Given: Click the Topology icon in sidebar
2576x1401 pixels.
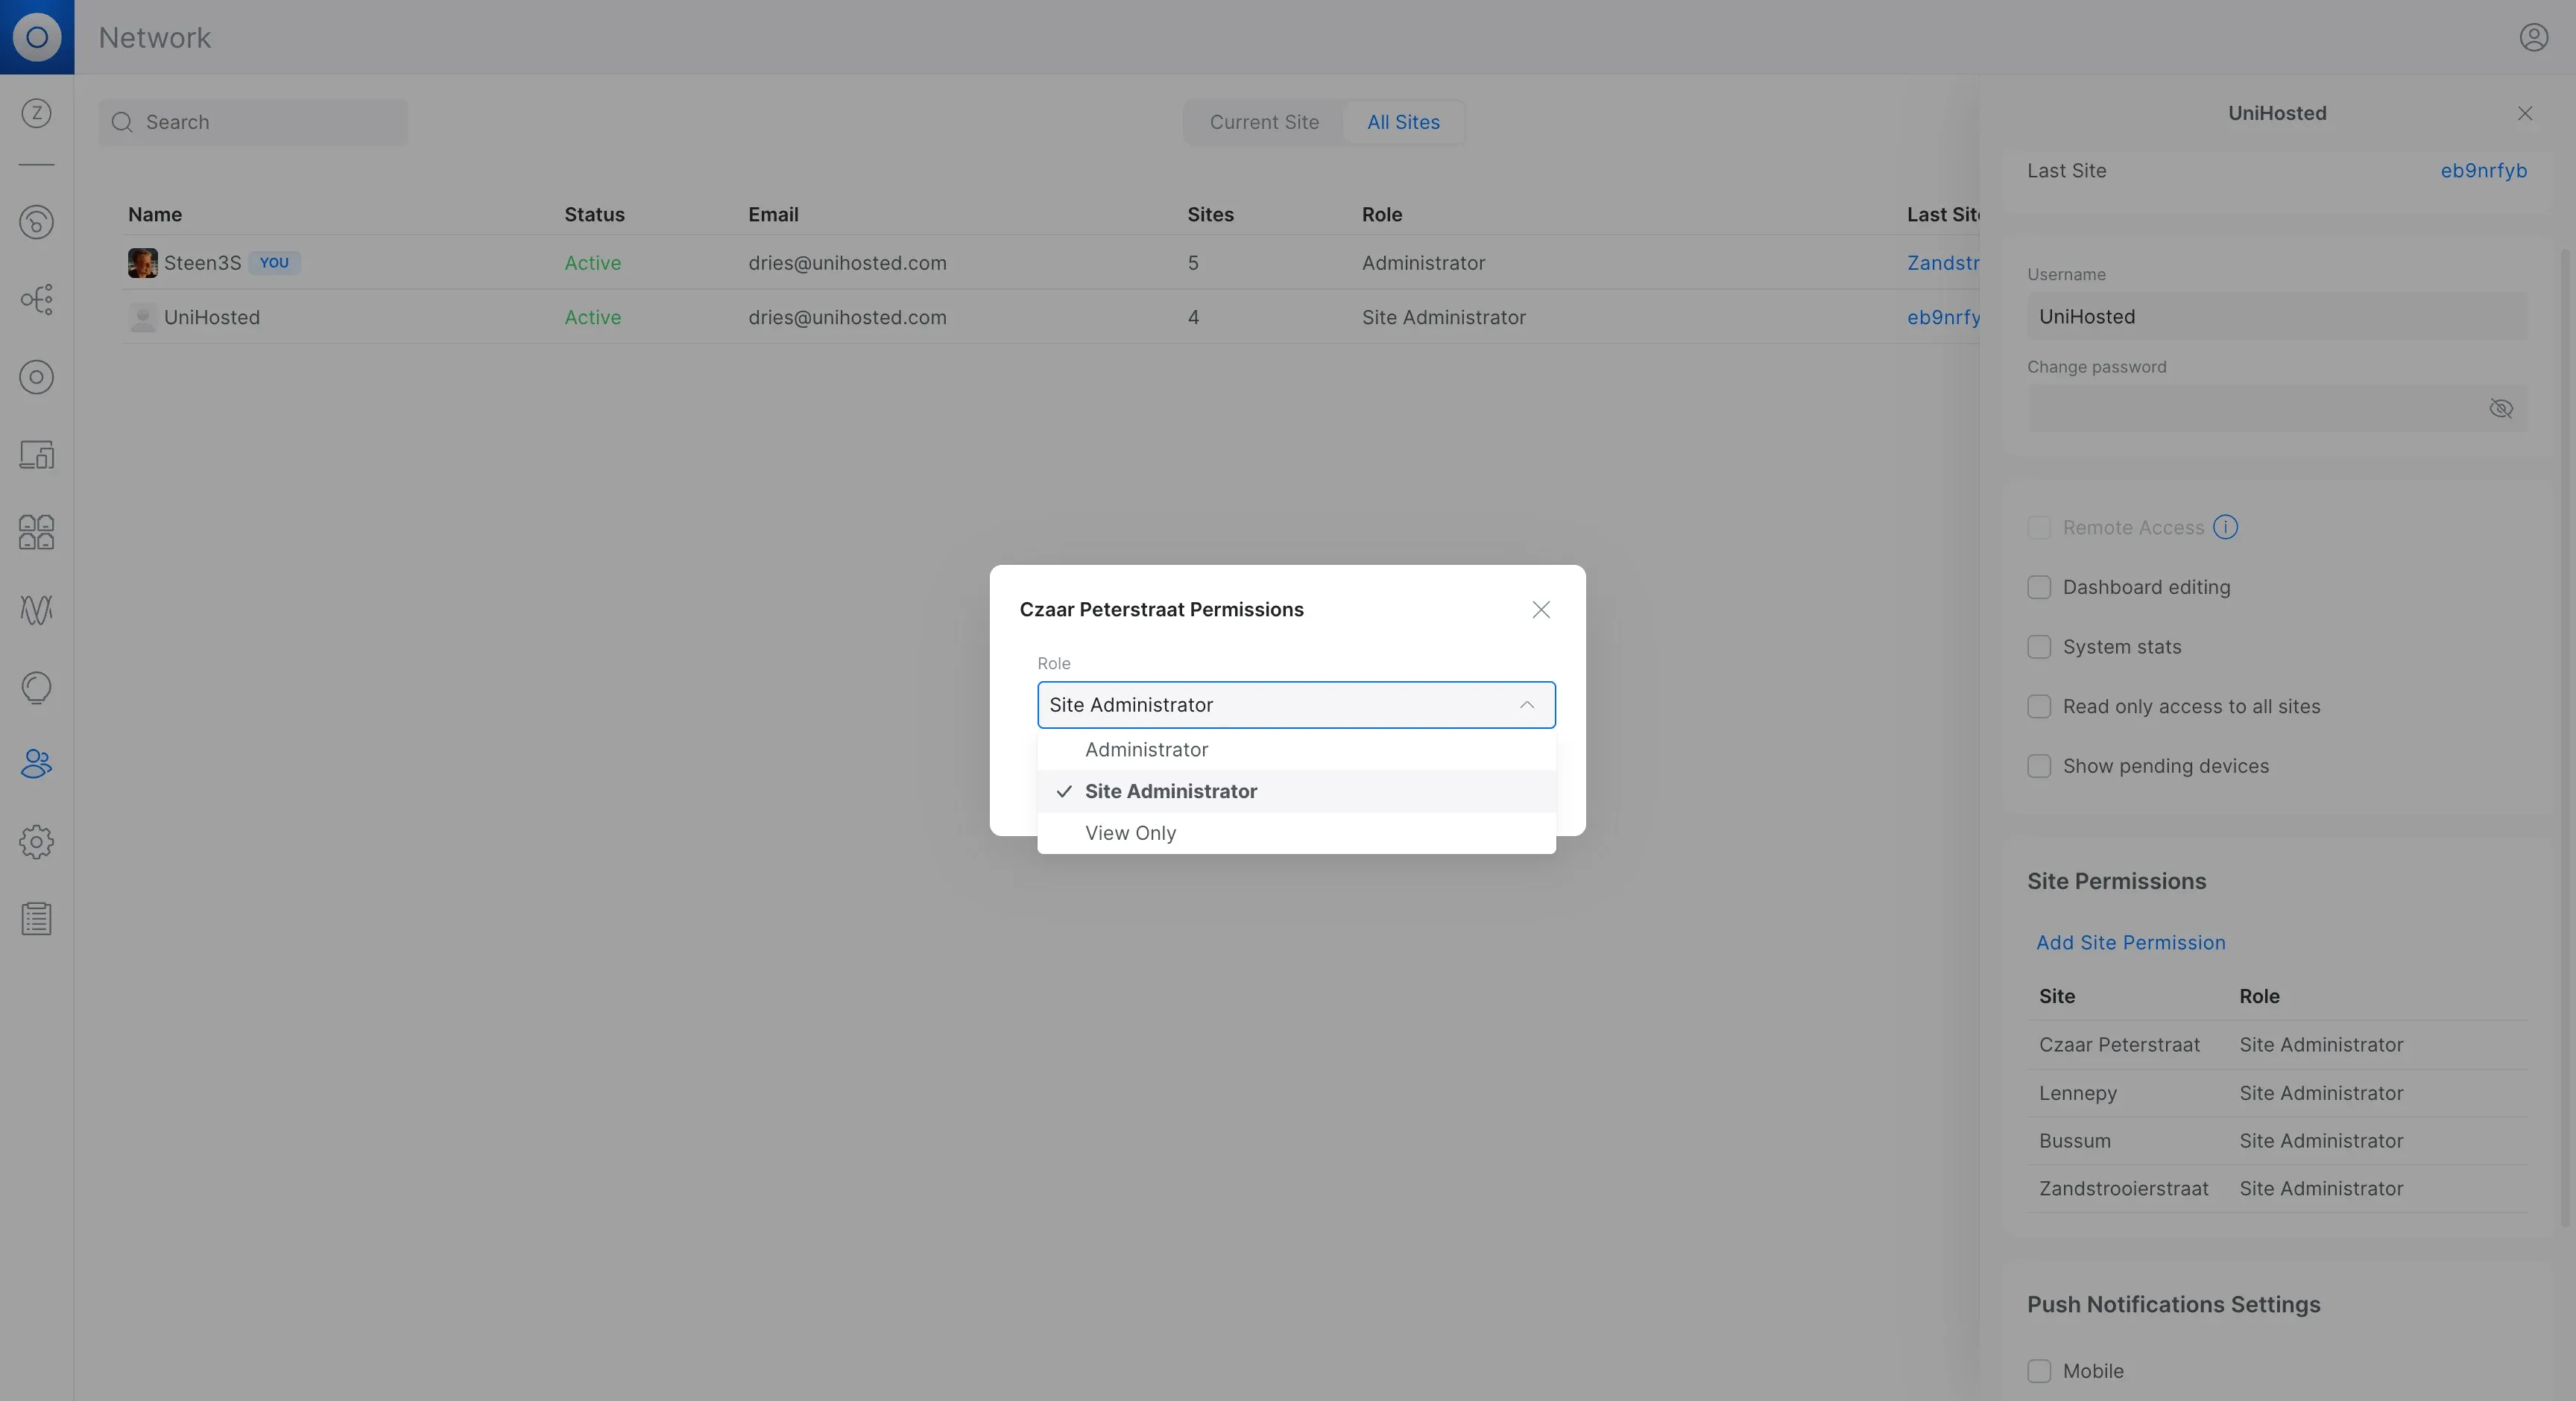Looking at the screenshot, I should click(36, 299).
